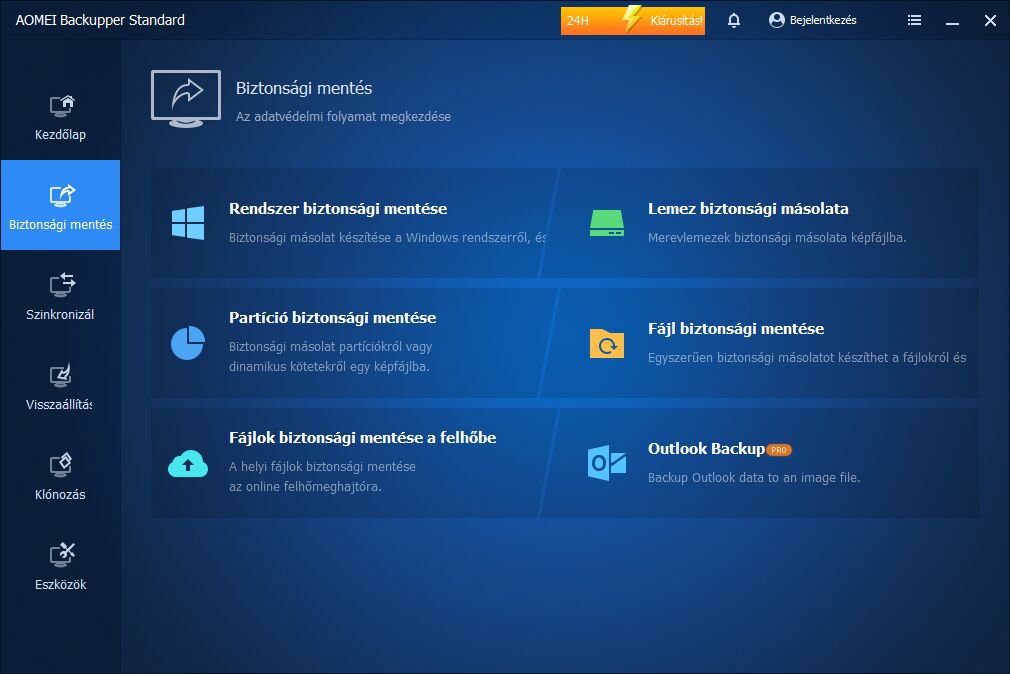Click the Outlook backup icon
The height and width of the screenshot is (674, 1010).
click(x=607, y=463)
